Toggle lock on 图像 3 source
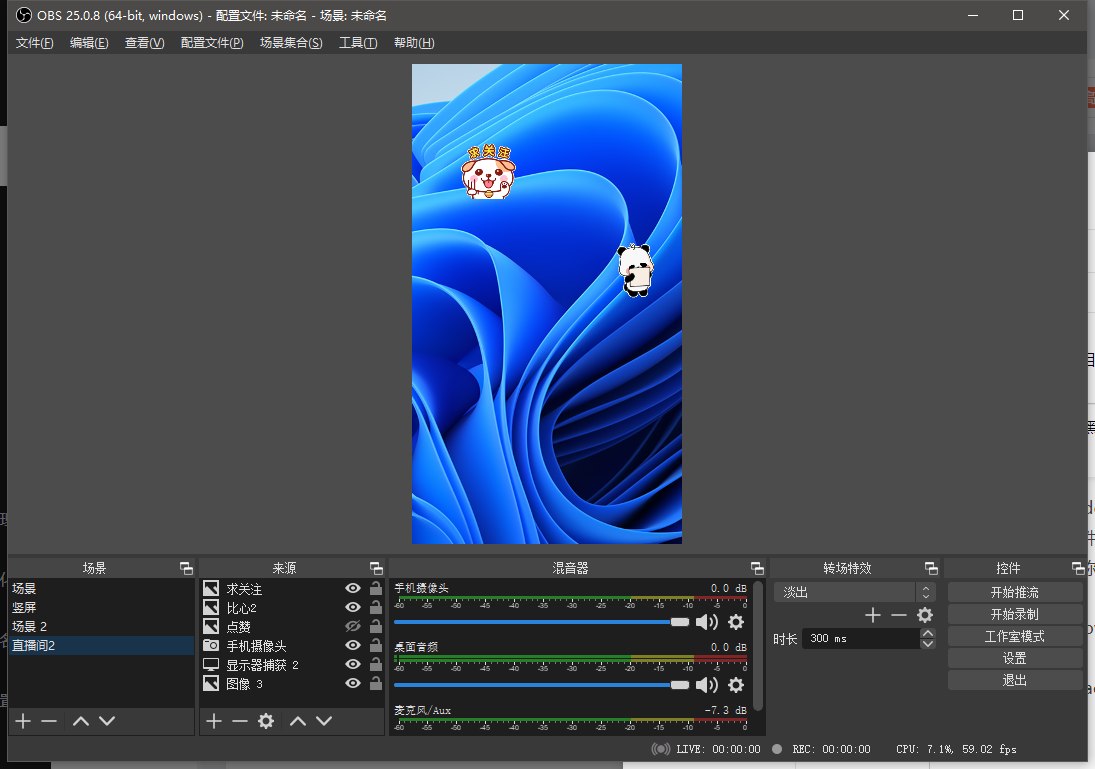This screenshot has height=769, width=1095. coord(376,682)
